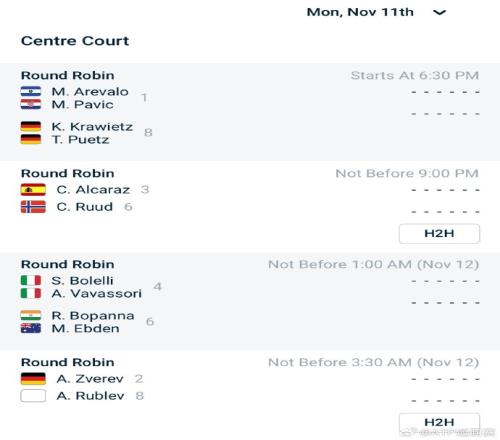Open H2H for Alcaraz vs Ruud
The image size is (500, 440).
coord(439,233)
